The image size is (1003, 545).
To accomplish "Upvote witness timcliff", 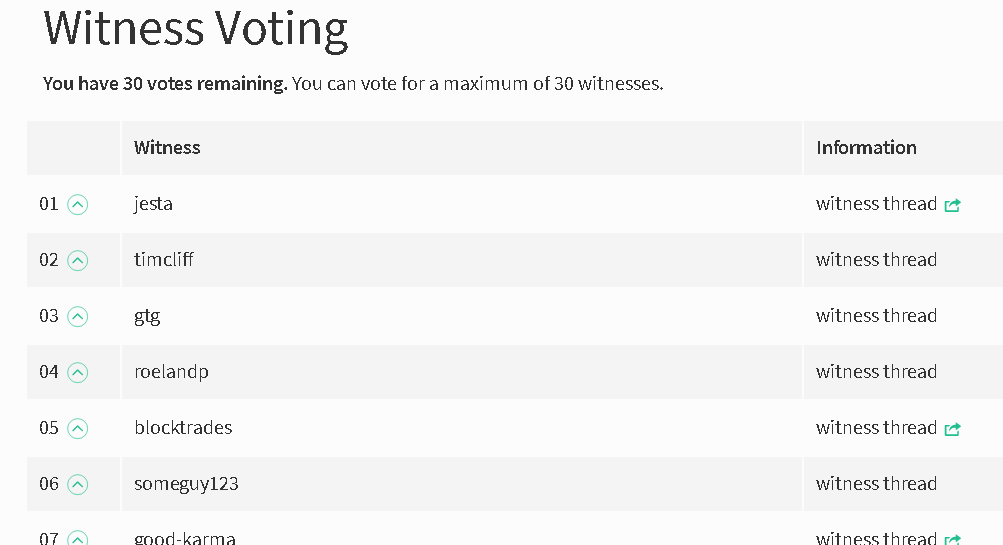I will [x=77, y=261].
